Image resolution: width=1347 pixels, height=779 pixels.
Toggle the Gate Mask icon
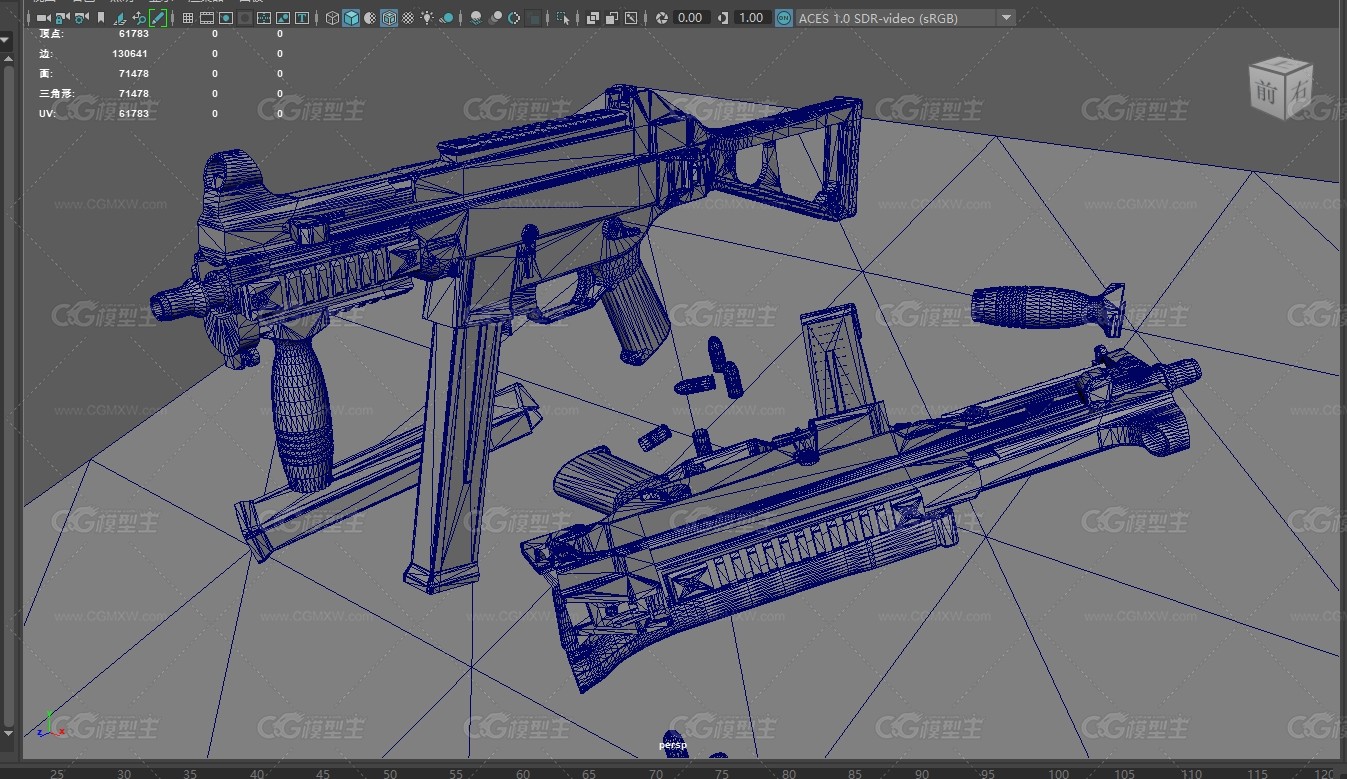tap(245, 18)
